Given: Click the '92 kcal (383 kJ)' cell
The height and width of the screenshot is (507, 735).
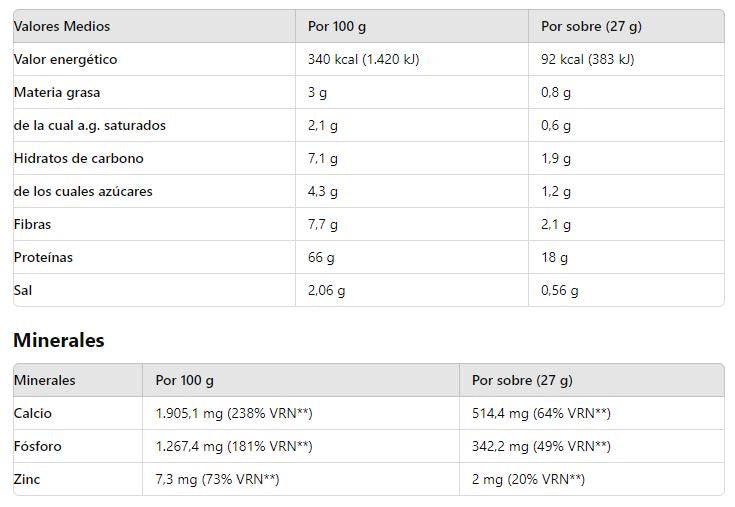Looking at the screenshot, I should (x=587, y=59).
